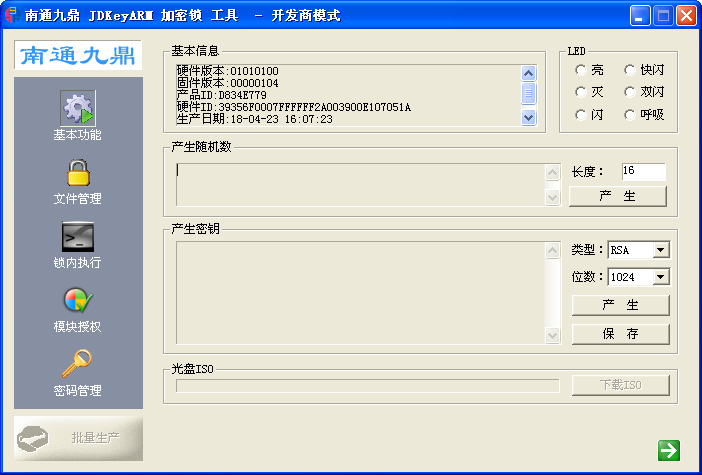702x475 pixels.
Task: Click the random number box down scroll arrow
Action: coord(553,197)
